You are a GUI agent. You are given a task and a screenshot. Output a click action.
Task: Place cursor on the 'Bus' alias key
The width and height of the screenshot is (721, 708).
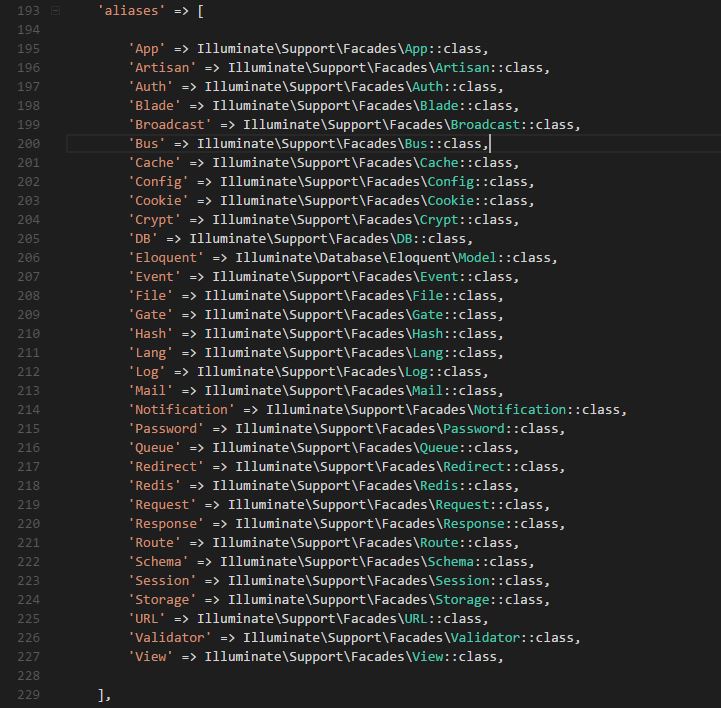click(x=147, y=143)
